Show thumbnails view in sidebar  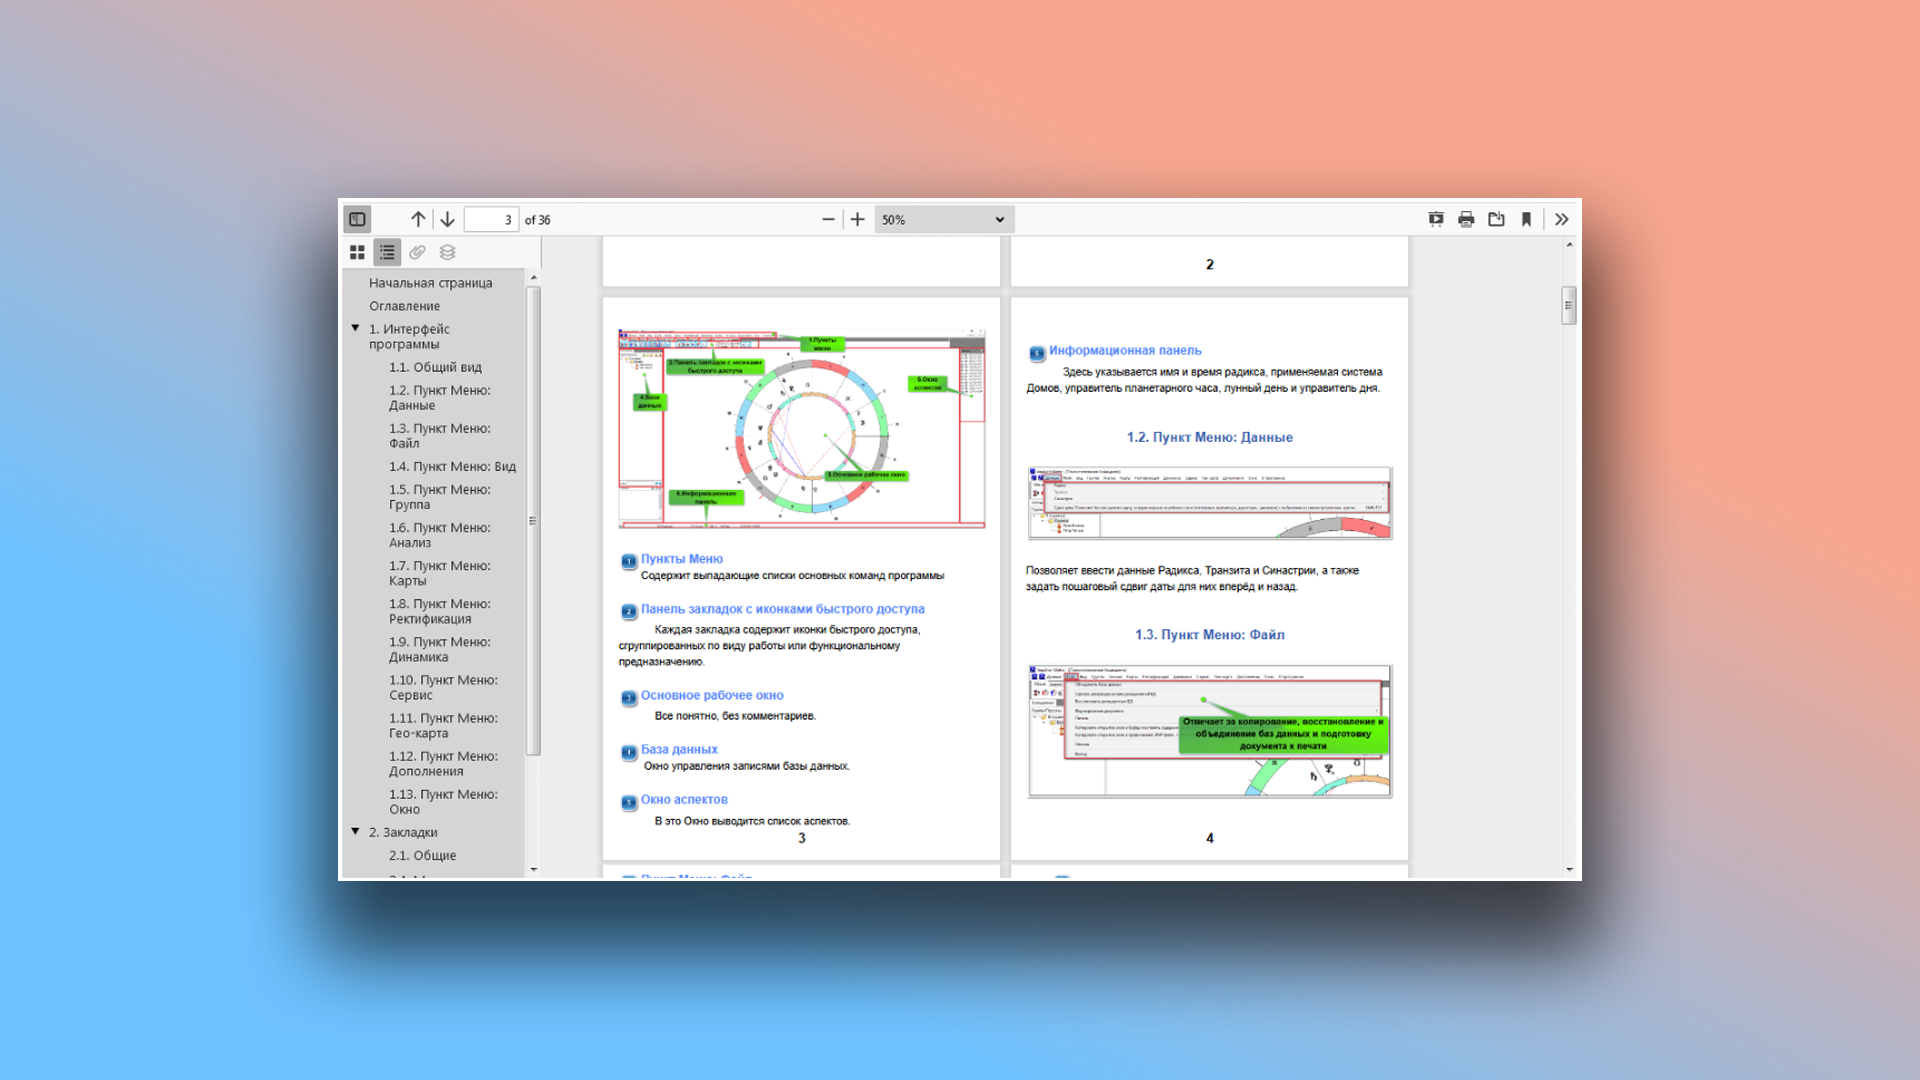(357, 252)
